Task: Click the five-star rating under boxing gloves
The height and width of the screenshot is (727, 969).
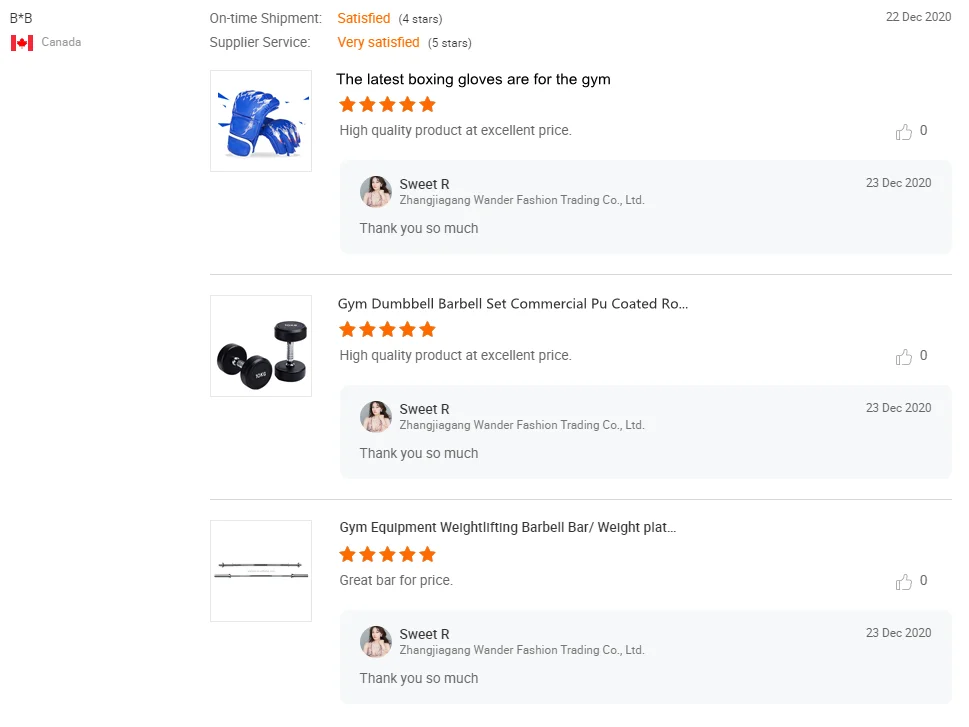Action: [x=387, y=105]
